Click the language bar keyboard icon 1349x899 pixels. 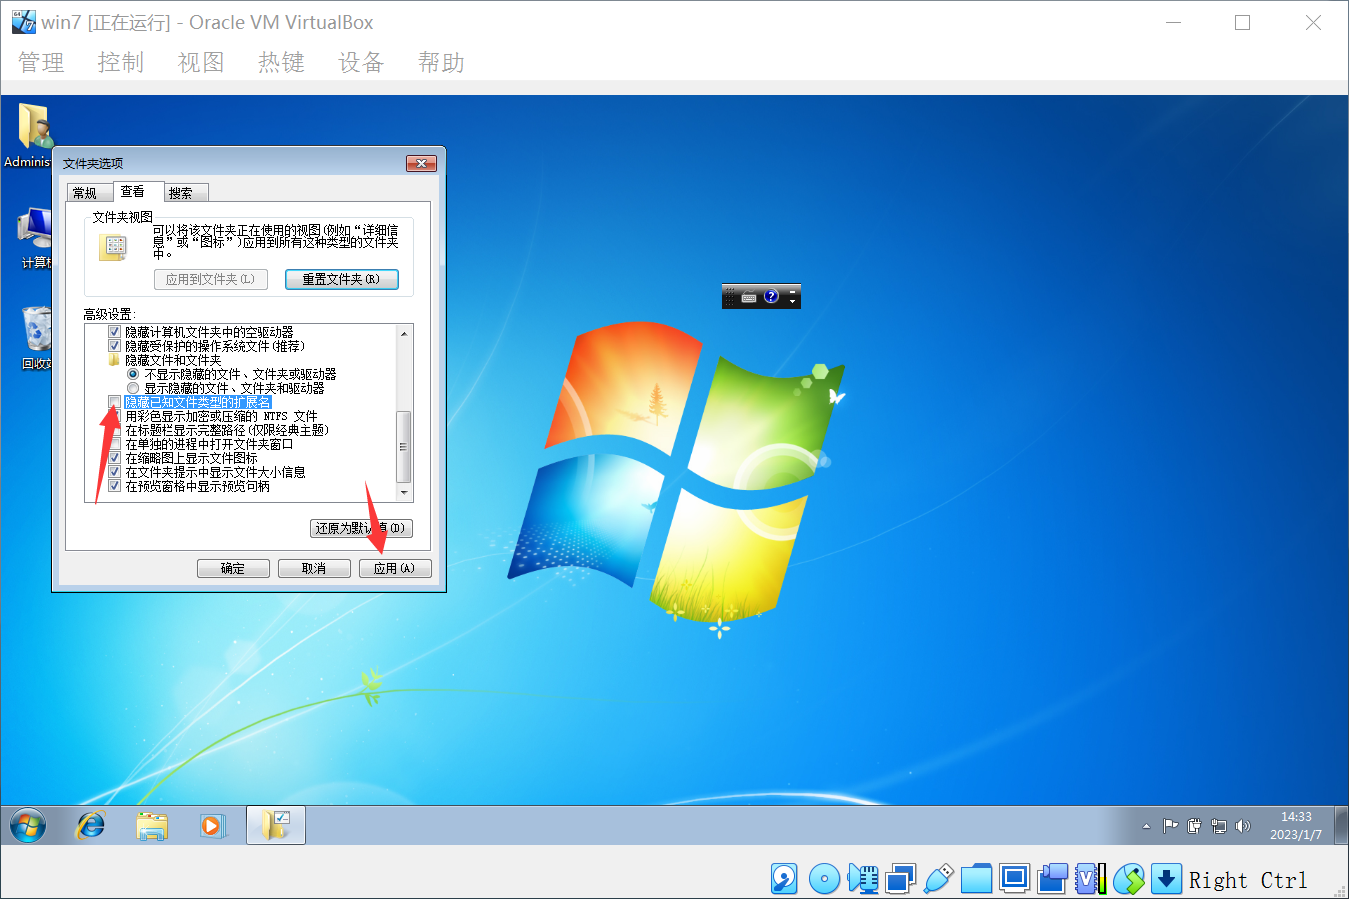click(749, 297)
